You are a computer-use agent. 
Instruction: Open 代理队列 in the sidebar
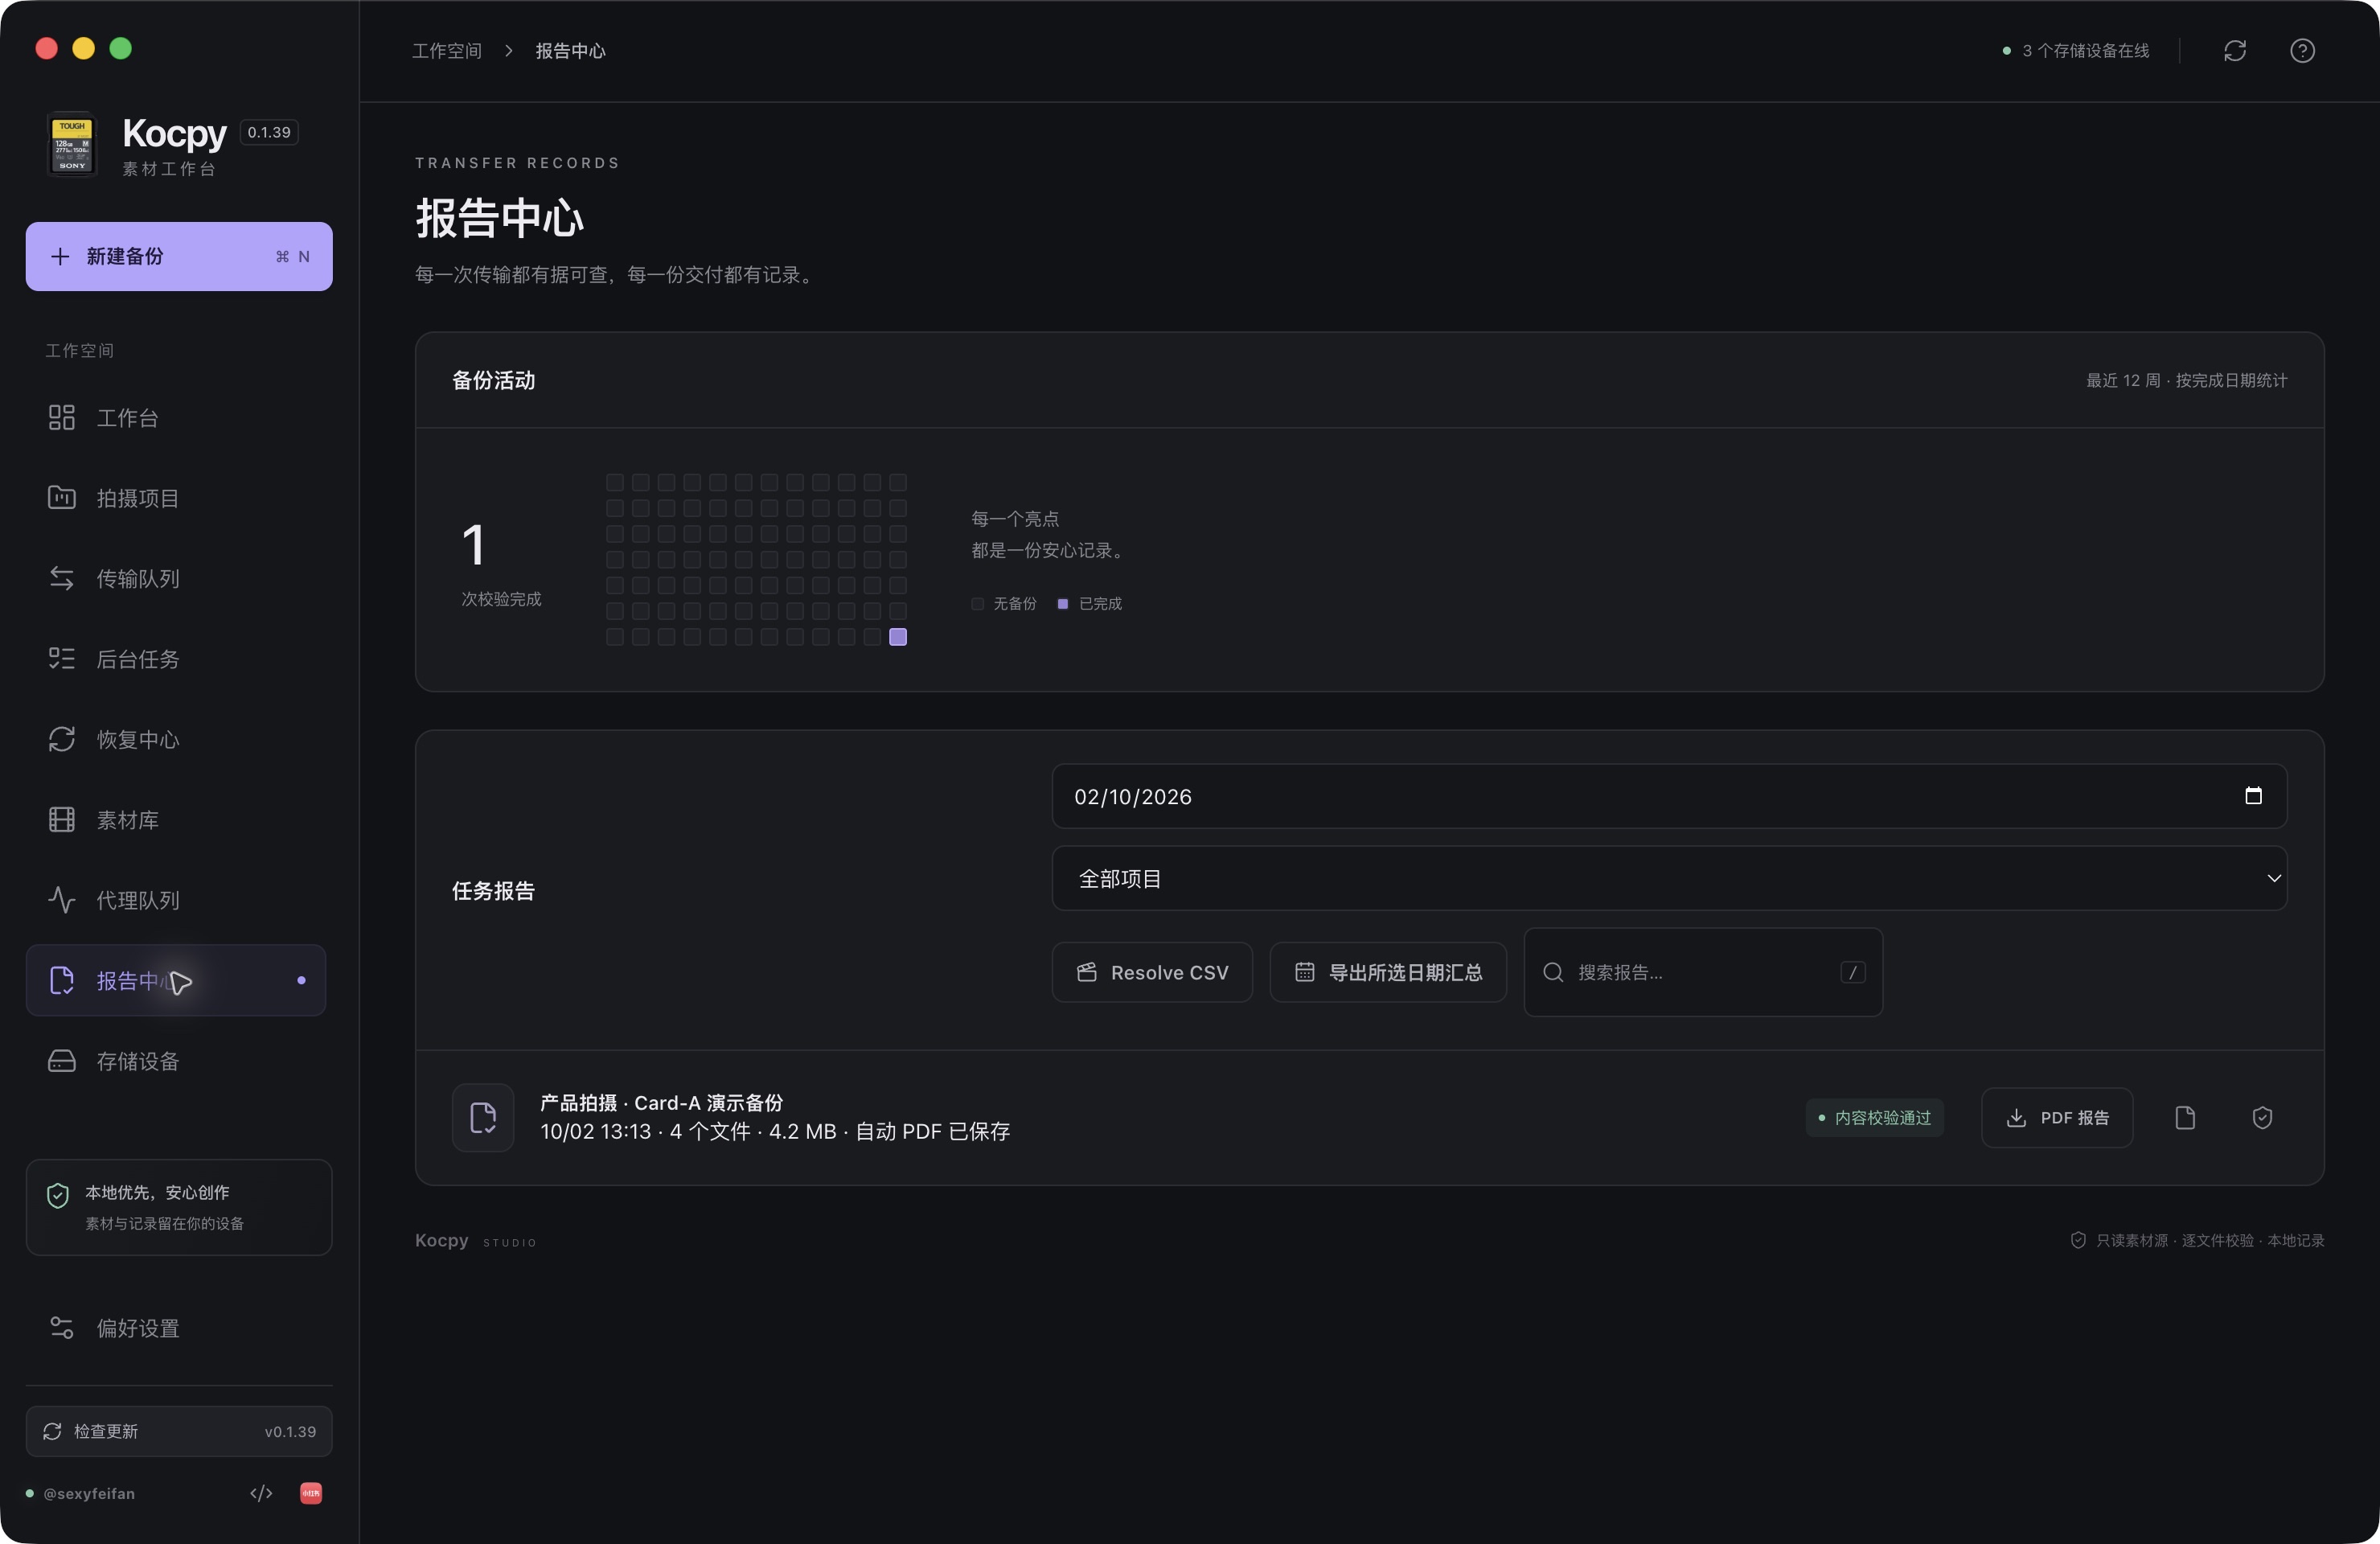(176, 900)
